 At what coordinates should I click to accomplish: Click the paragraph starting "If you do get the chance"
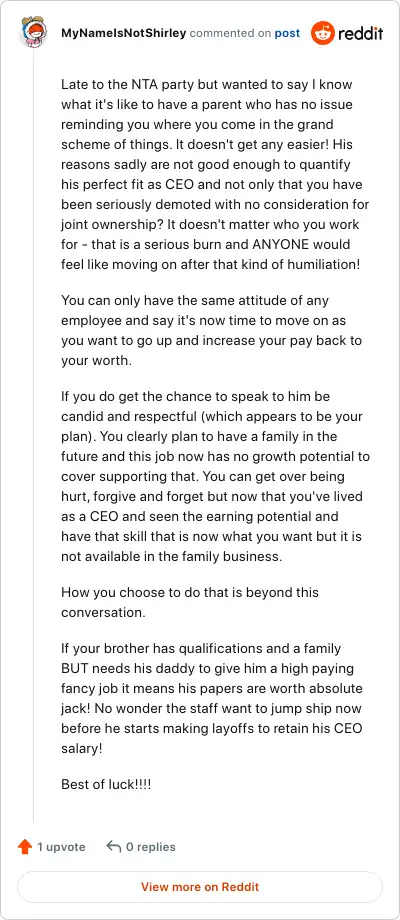[215, 476]
